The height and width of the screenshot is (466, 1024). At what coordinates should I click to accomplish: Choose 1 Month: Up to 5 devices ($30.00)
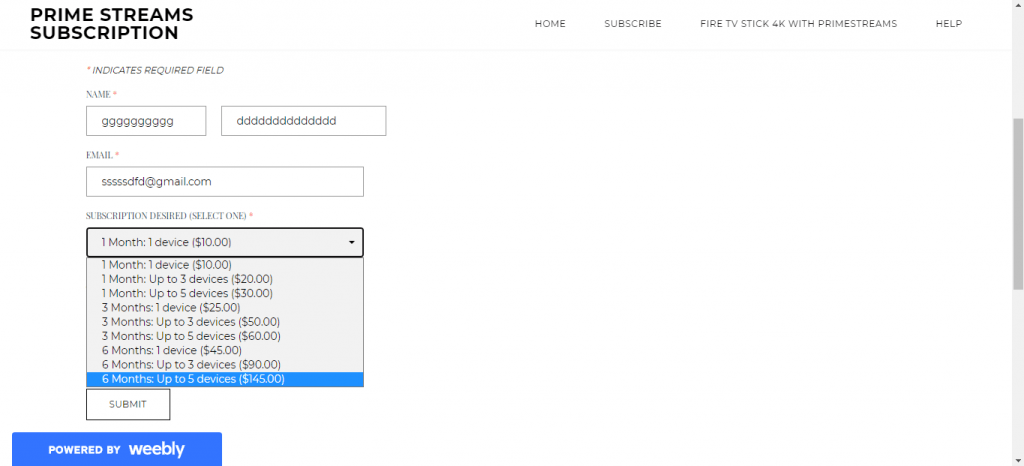(x=225, y=294)
